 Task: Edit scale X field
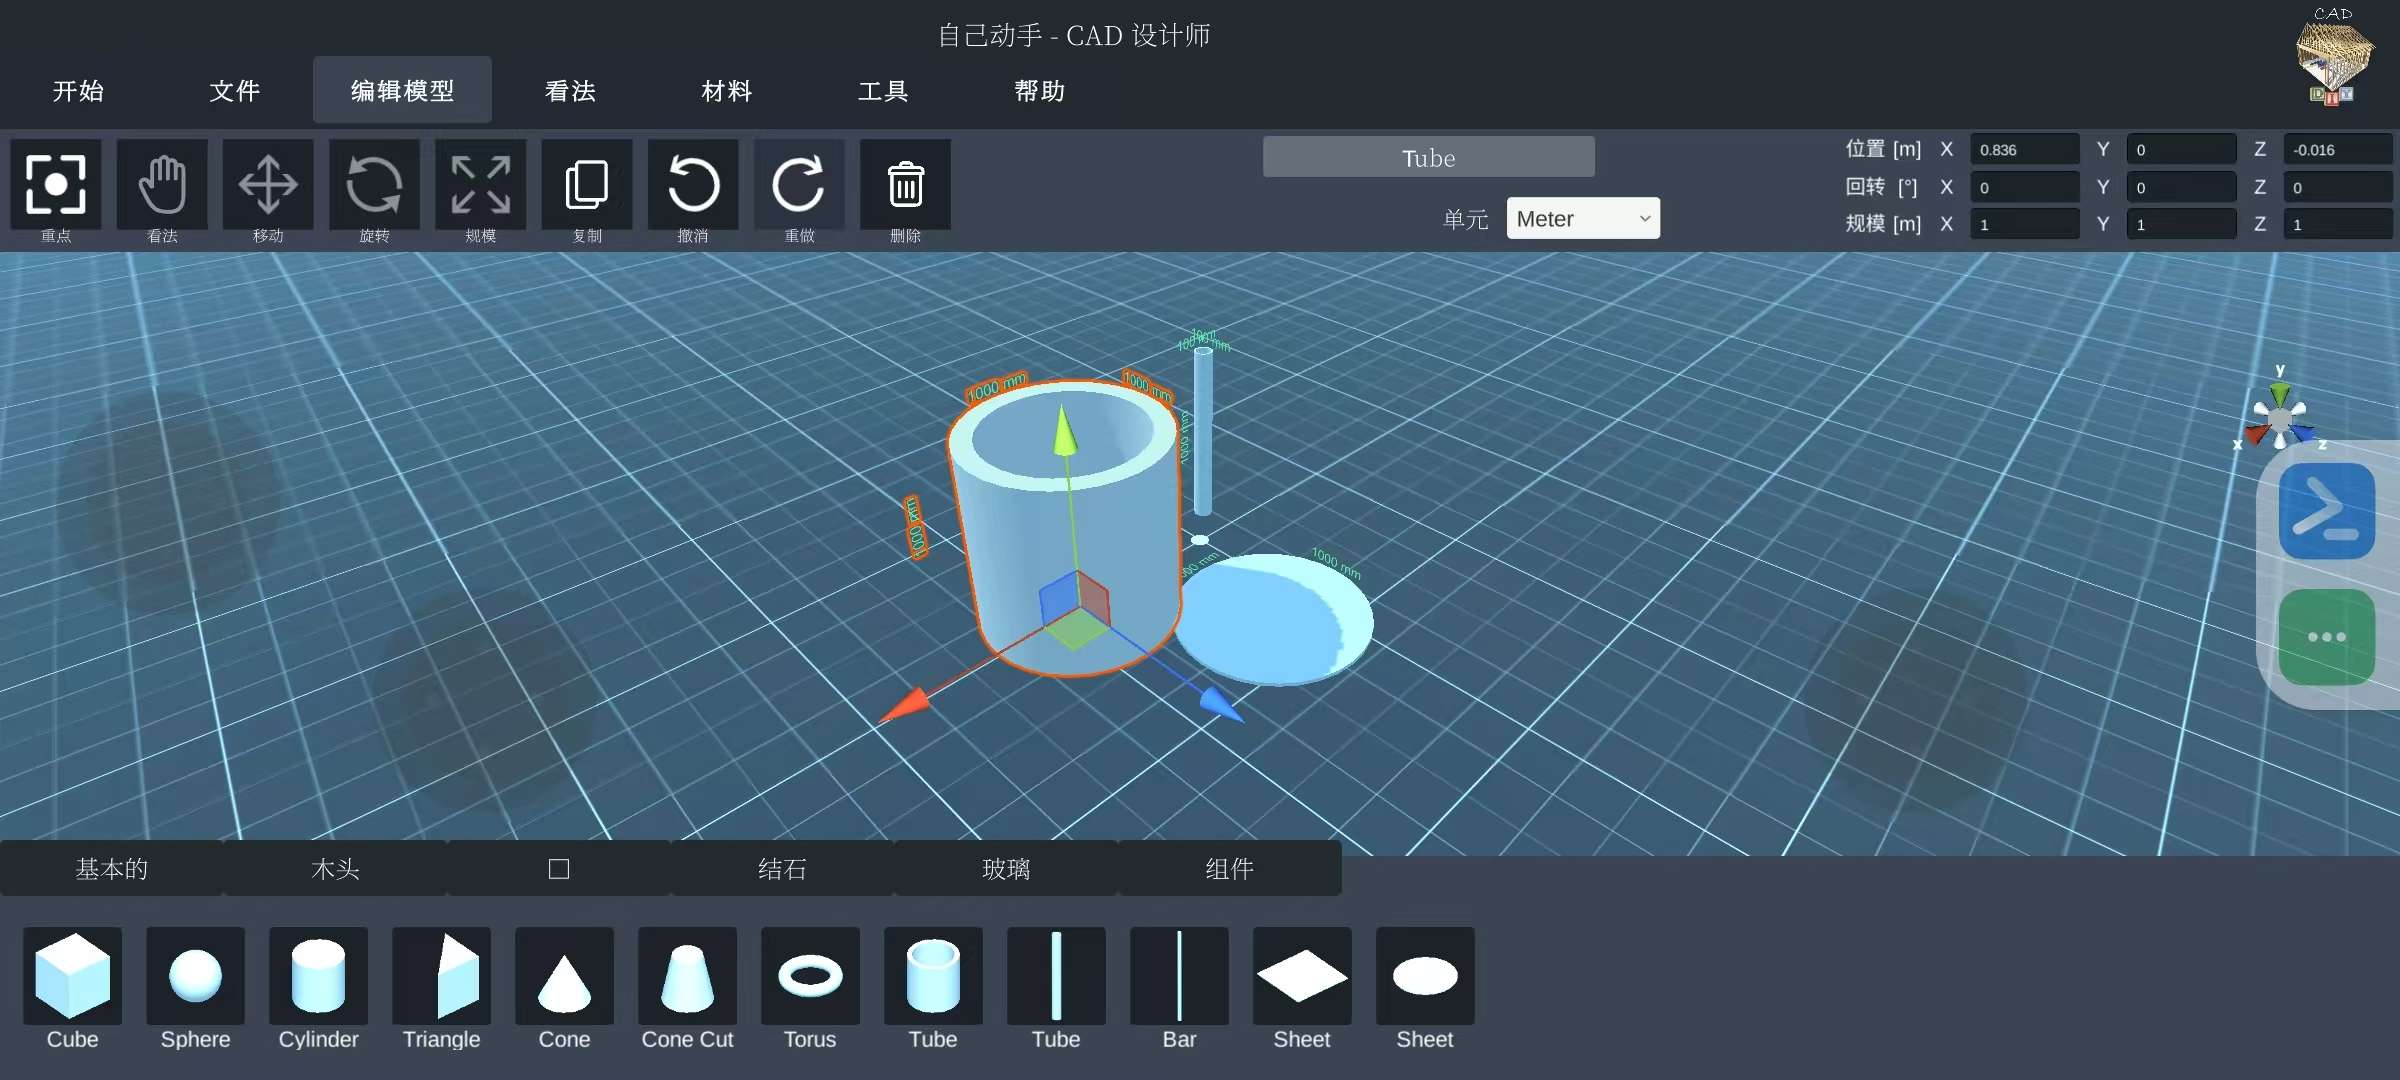(x=2025, y=224)
